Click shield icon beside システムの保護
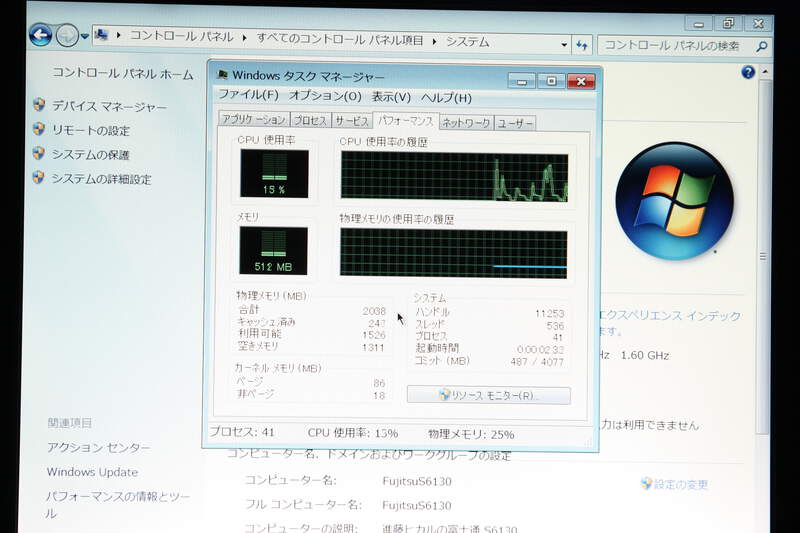Screen dimensions: 800x533 [x=39, y=153]
